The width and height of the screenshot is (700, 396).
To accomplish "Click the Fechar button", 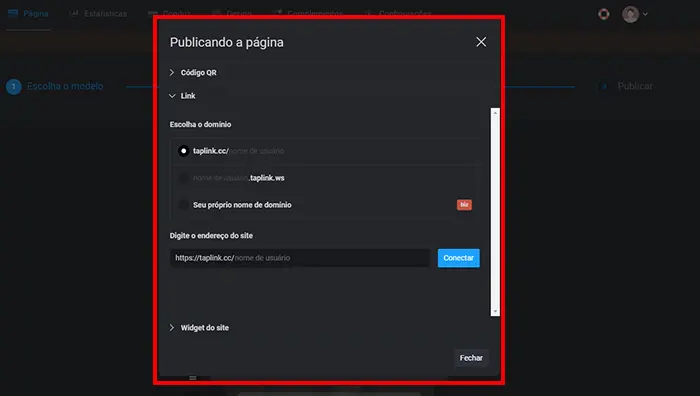I will [x=471, y=358].
